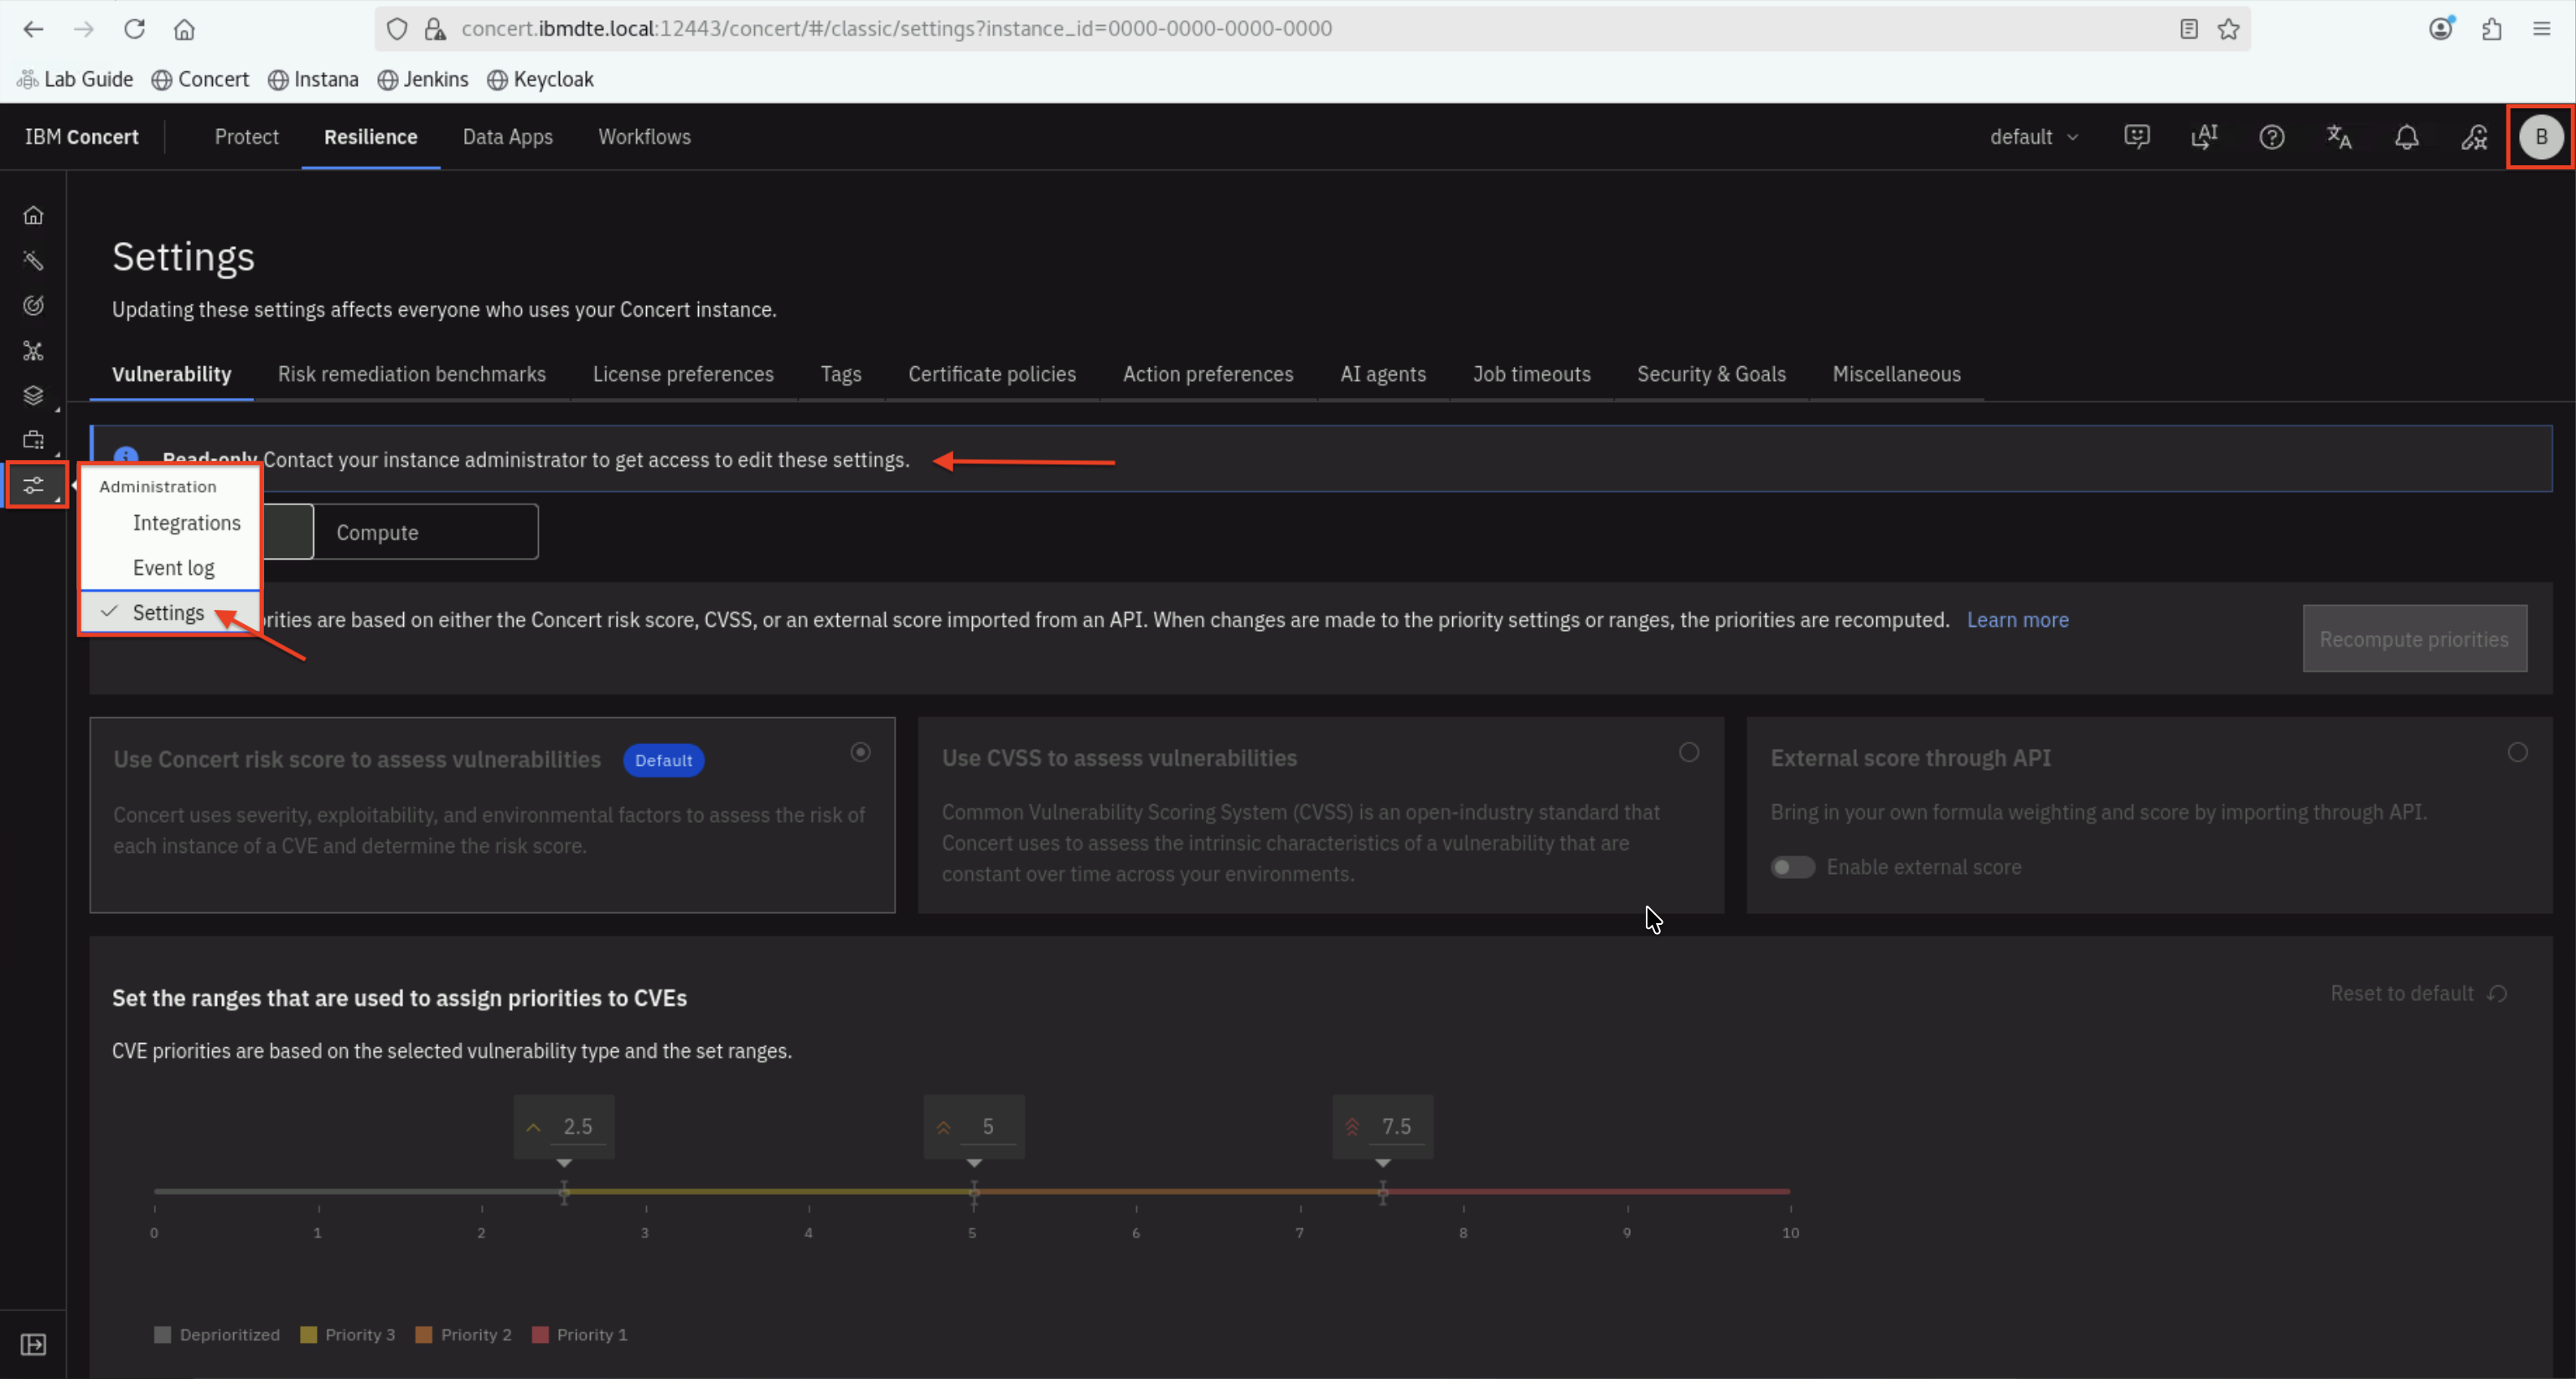Click the Priority 3 slider handle at 2.5
Image resolution: width=2576 pixels, height=1379 pixels.
pyautogui.click(x=564, y=1191)
